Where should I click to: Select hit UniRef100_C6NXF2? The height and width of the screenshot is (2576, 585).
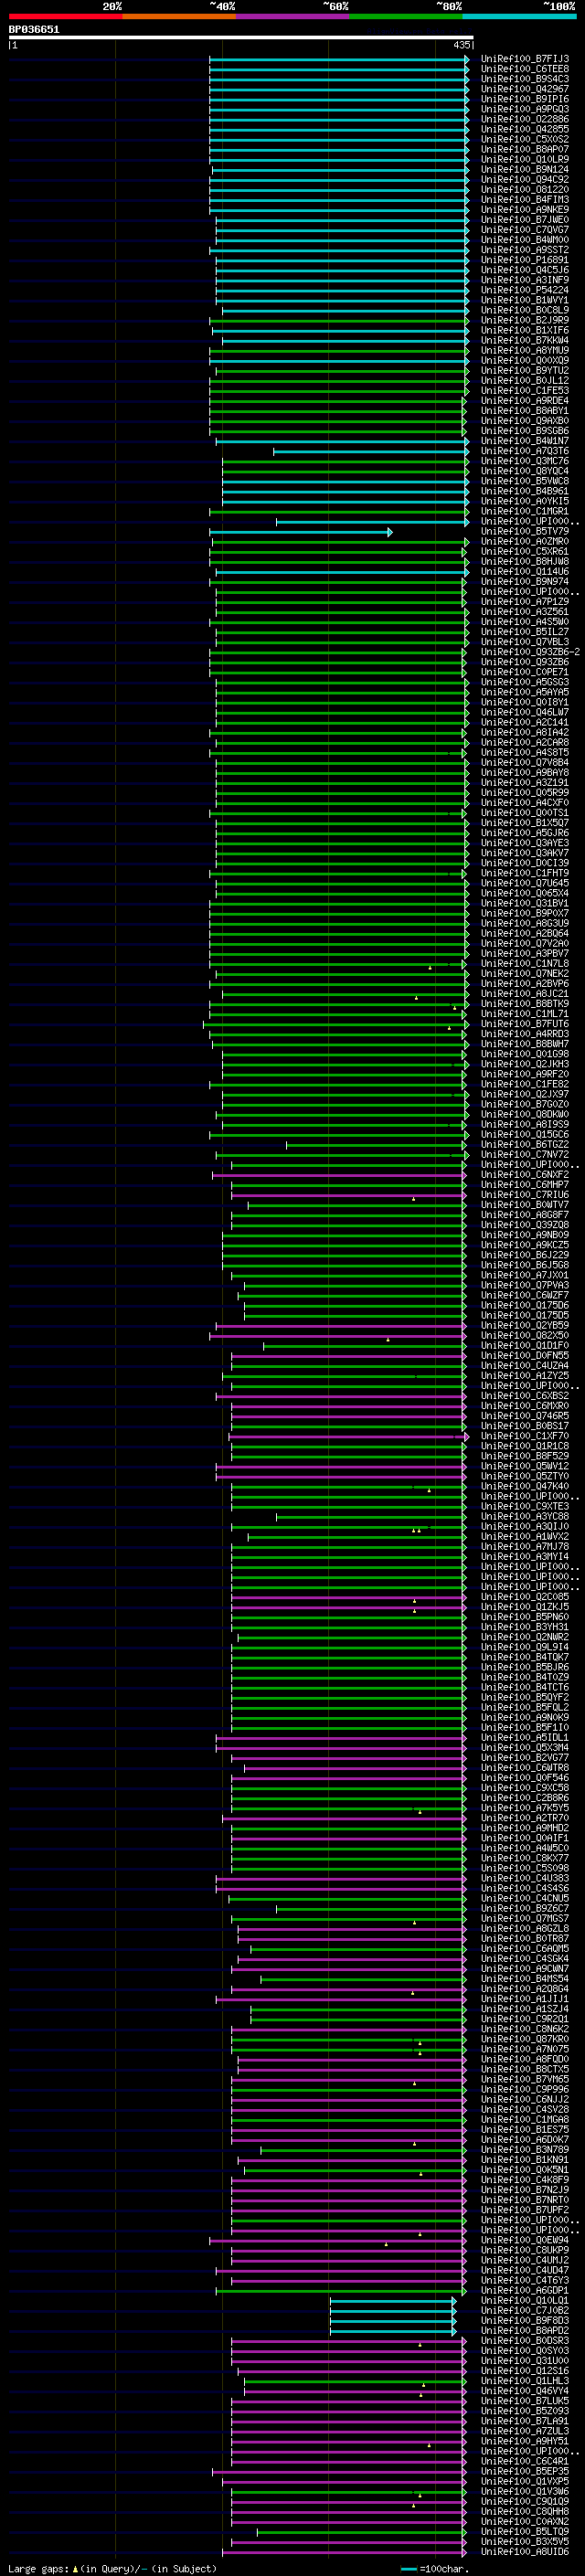point(524,1174)
